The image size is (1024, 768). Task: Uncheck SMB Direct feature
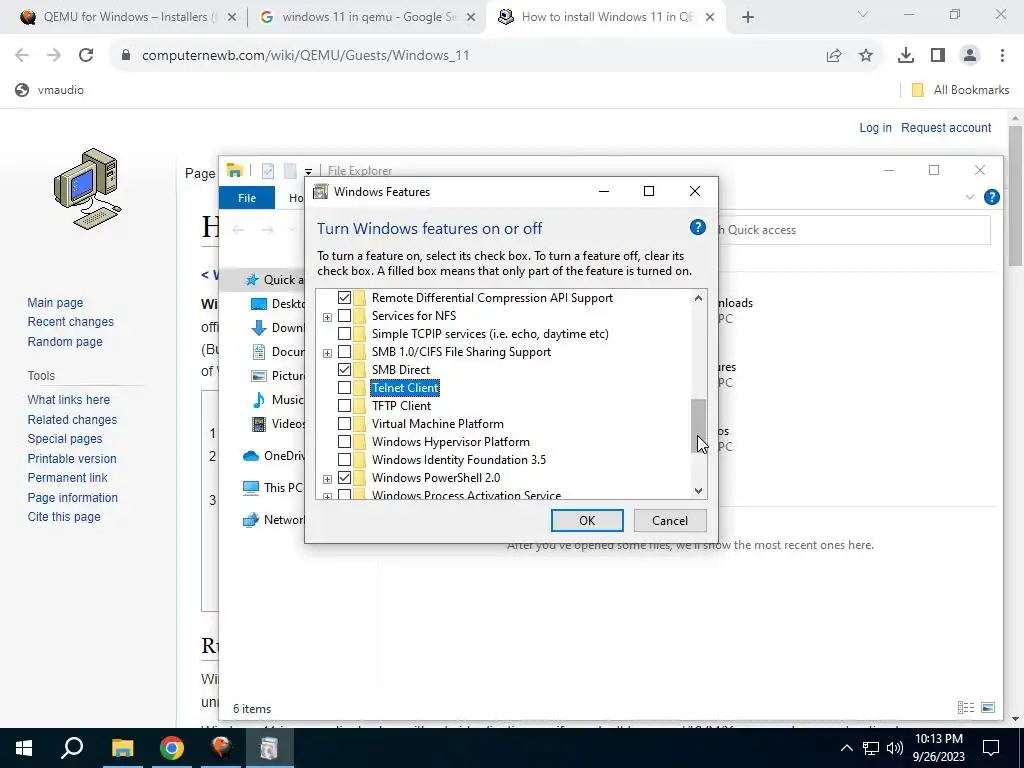344,370
